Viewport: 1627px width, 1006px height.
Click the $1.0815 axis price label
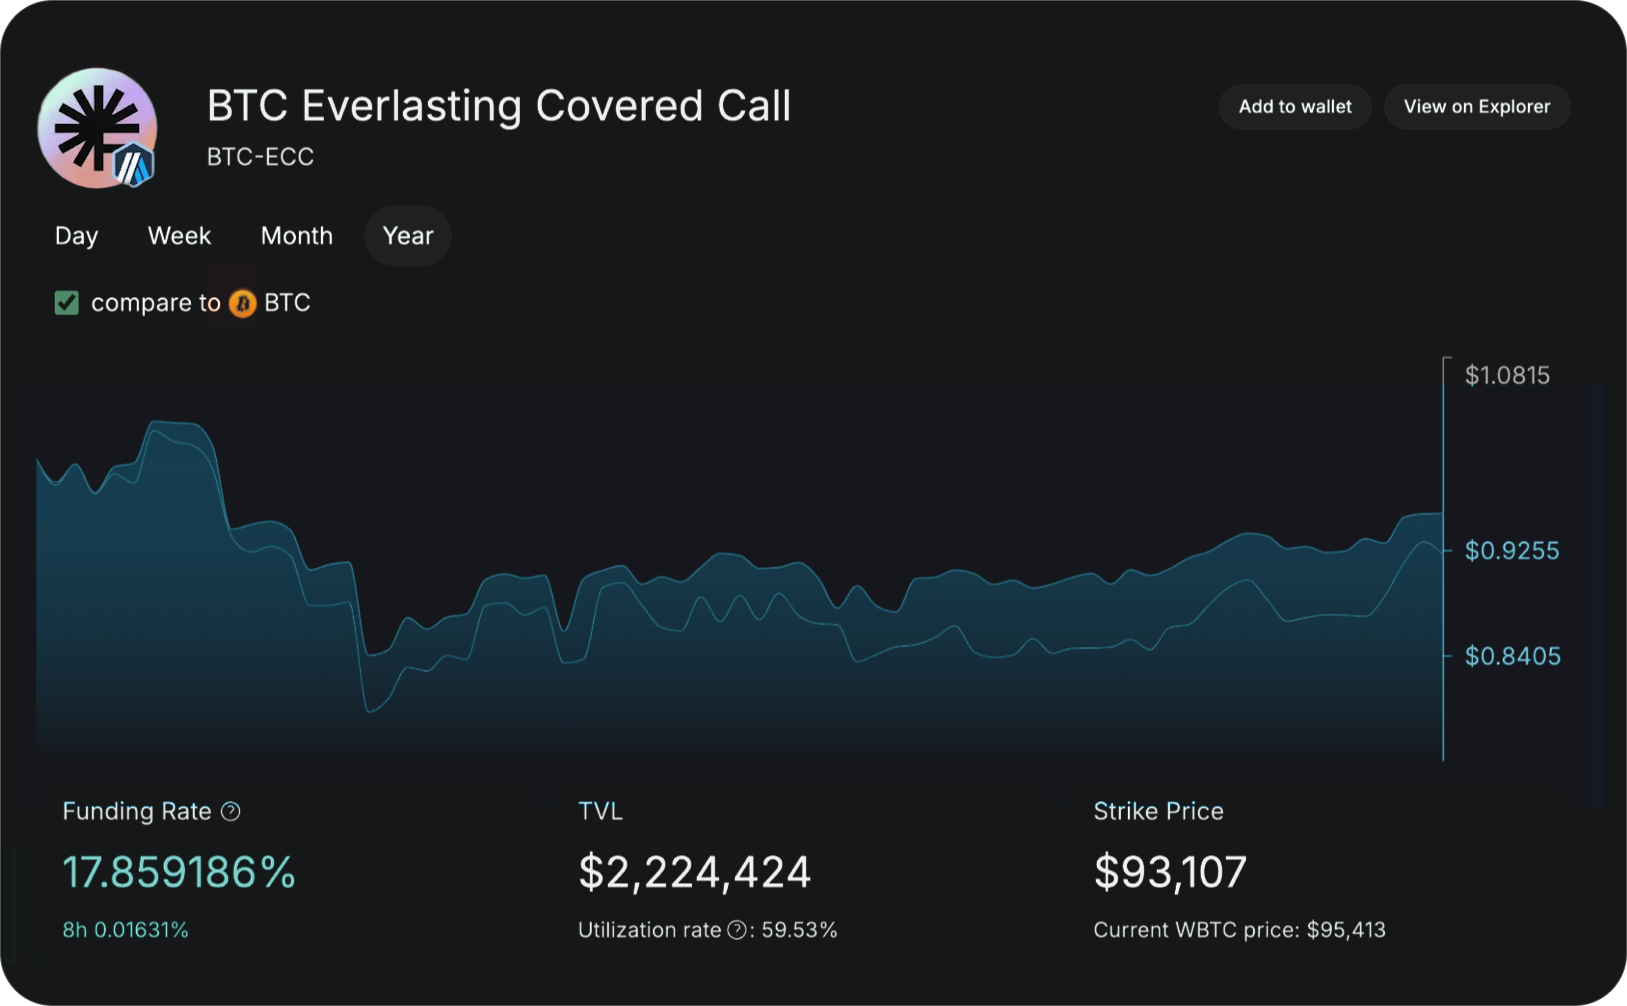click(1507, 375)
